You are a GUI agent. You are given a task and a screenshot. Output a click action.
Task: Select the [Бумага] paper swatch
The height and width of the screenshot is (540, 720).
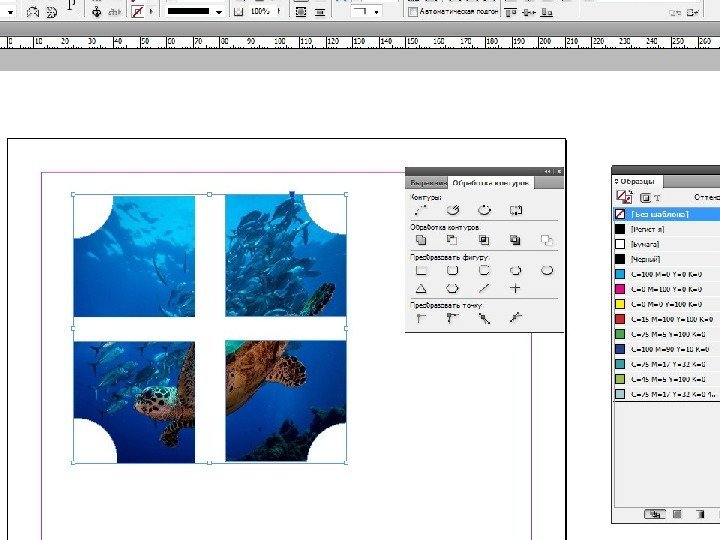coord(667,244)
